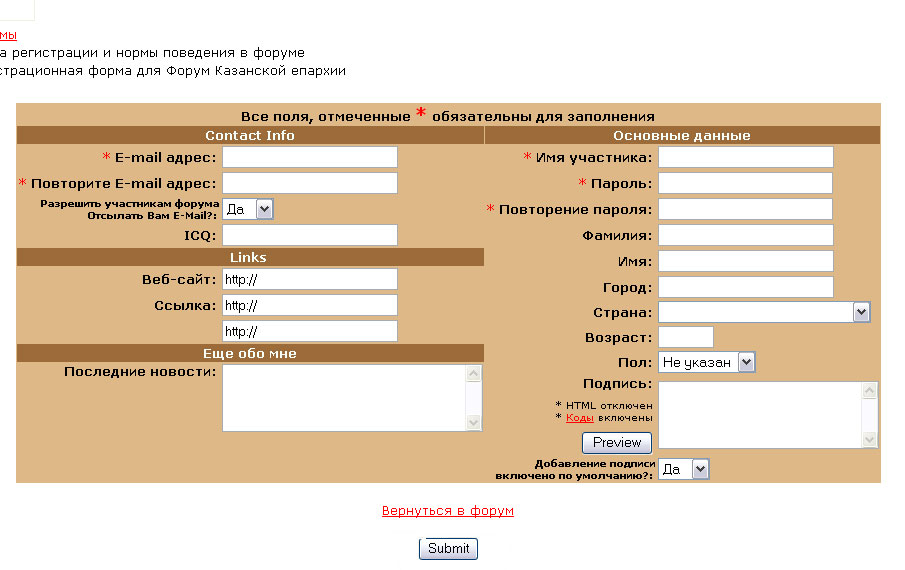Click scroll-down arrow in Последние новости area
905x570 pixels.
(473, 422)
